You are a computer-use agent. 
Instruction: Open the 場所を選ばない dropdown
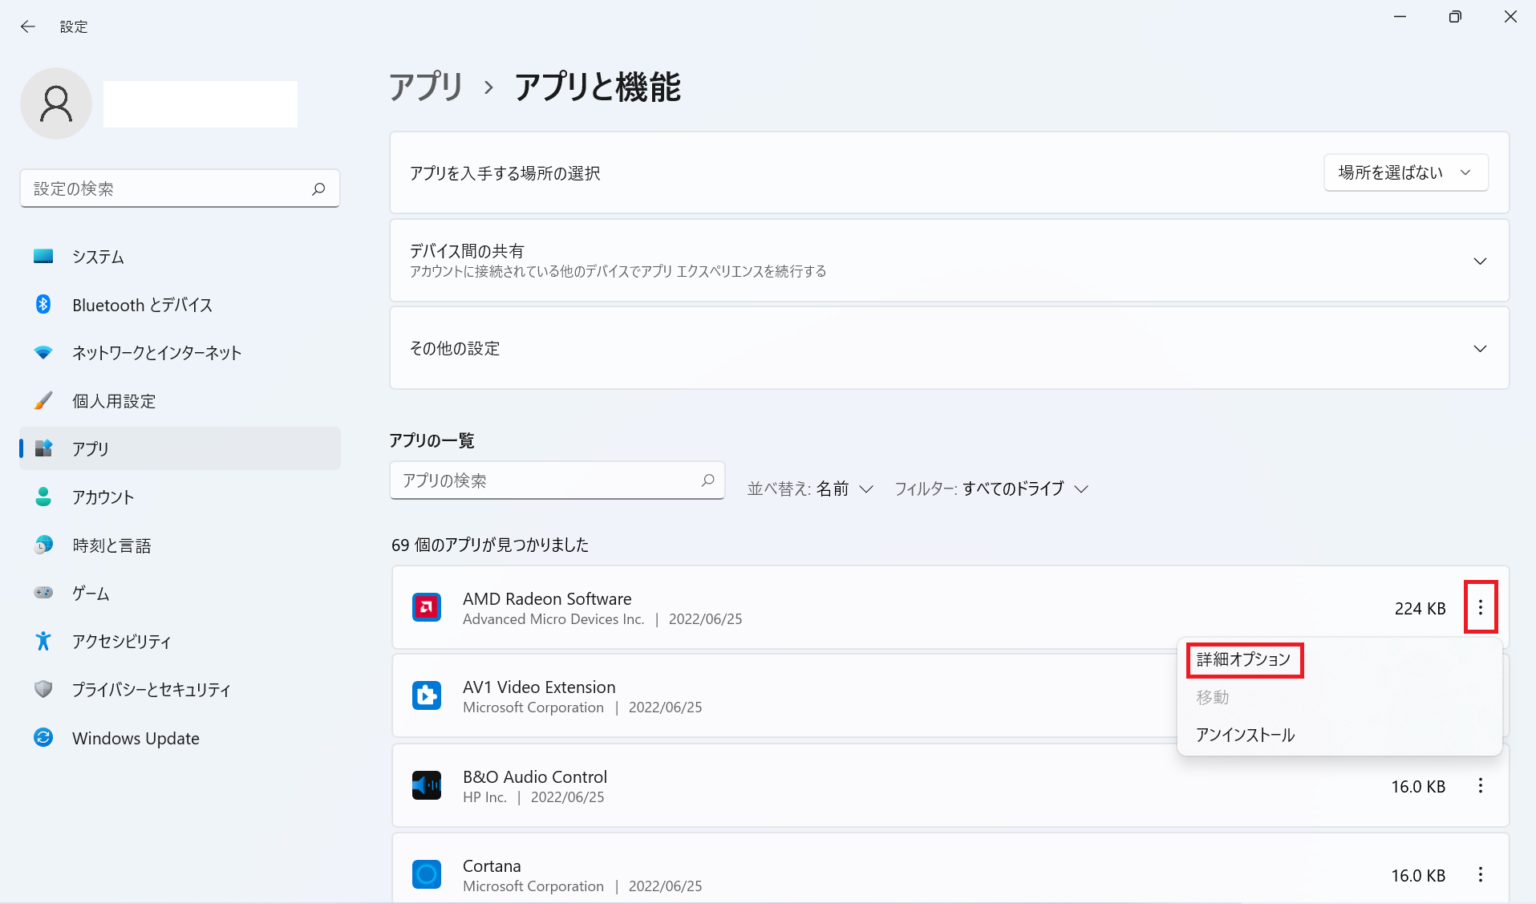tap(1405, 173)
